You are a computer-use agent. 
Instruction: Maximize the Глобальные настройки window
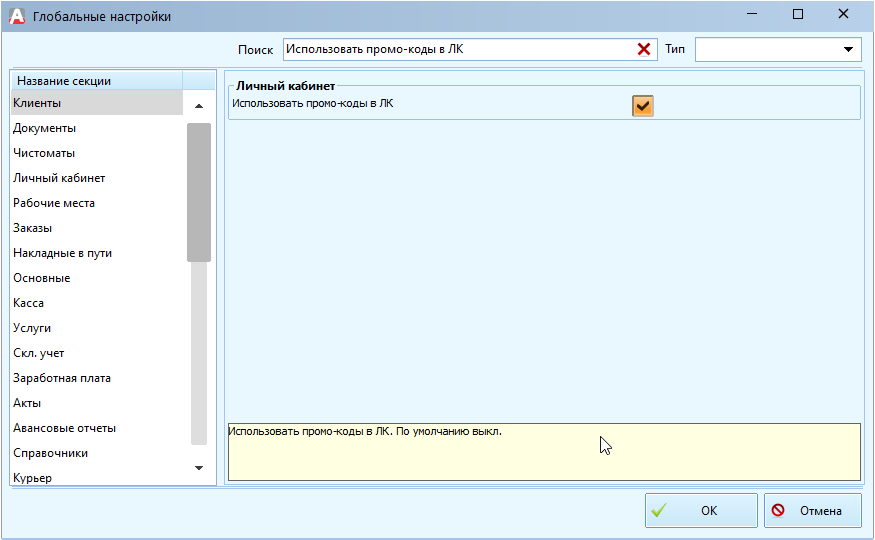point(797,15)
